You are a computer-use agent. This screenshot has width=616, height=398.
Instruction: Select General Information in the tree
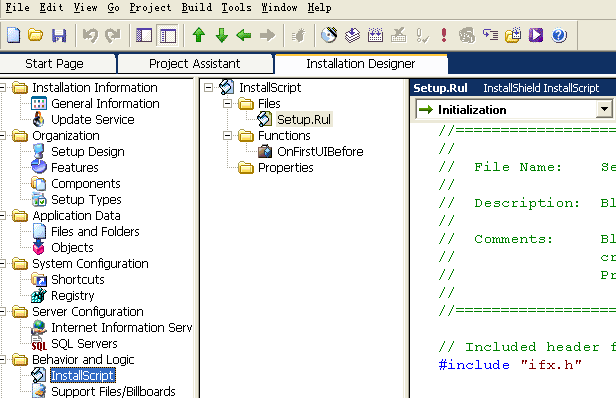(x=105, y=104)
